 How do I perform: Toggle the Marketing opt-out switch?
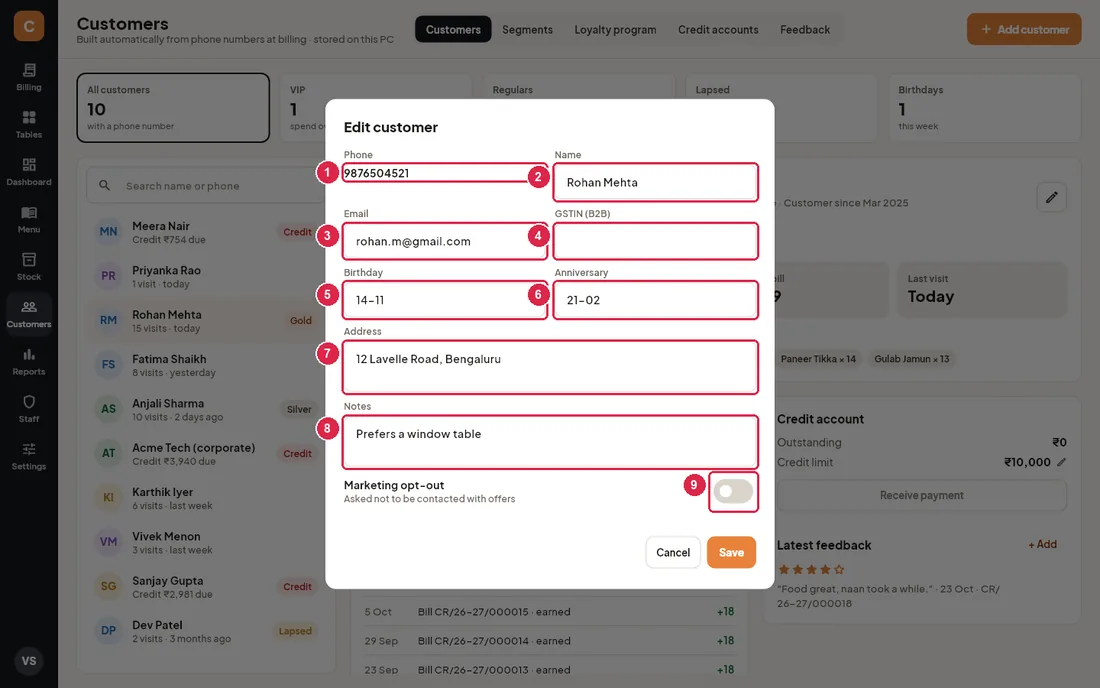pos(733,492)
